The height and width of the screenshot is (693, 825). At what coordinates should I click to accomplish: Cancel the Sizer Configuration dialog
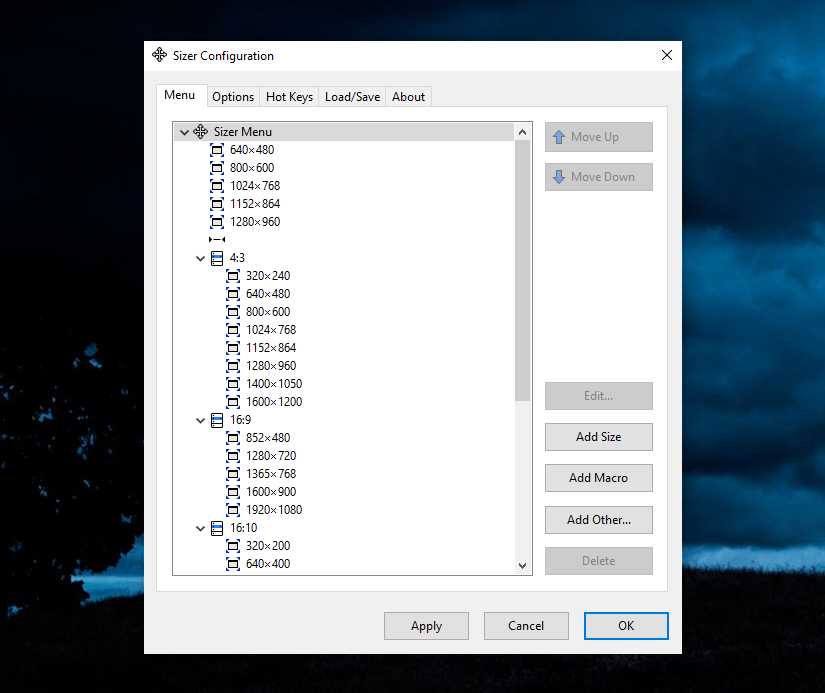pyautogui.click(x=526, y=626)
